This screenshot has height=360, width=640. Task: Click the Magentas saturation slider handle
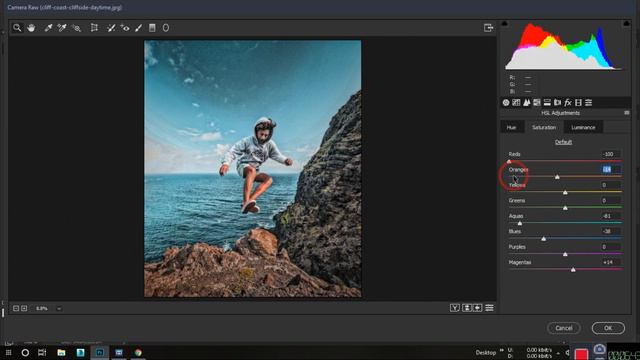click(x=573, y=270)
